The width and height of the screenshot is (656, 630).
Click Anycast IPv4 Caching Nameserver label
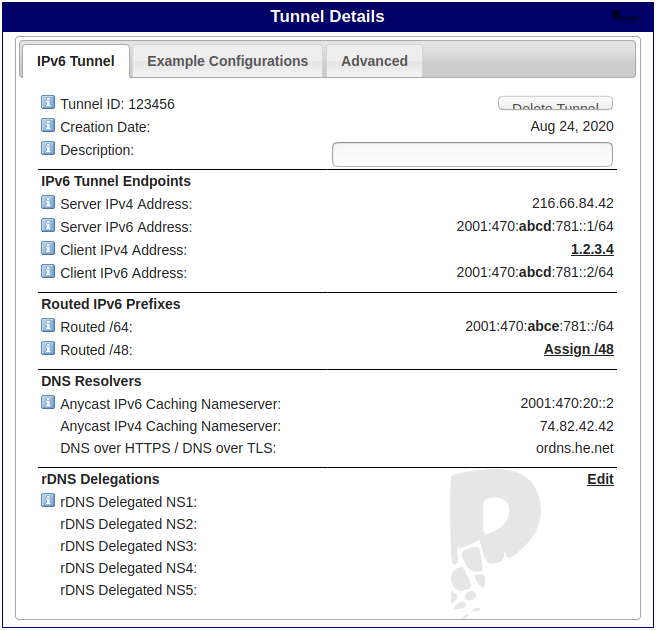tap(171, 426)
